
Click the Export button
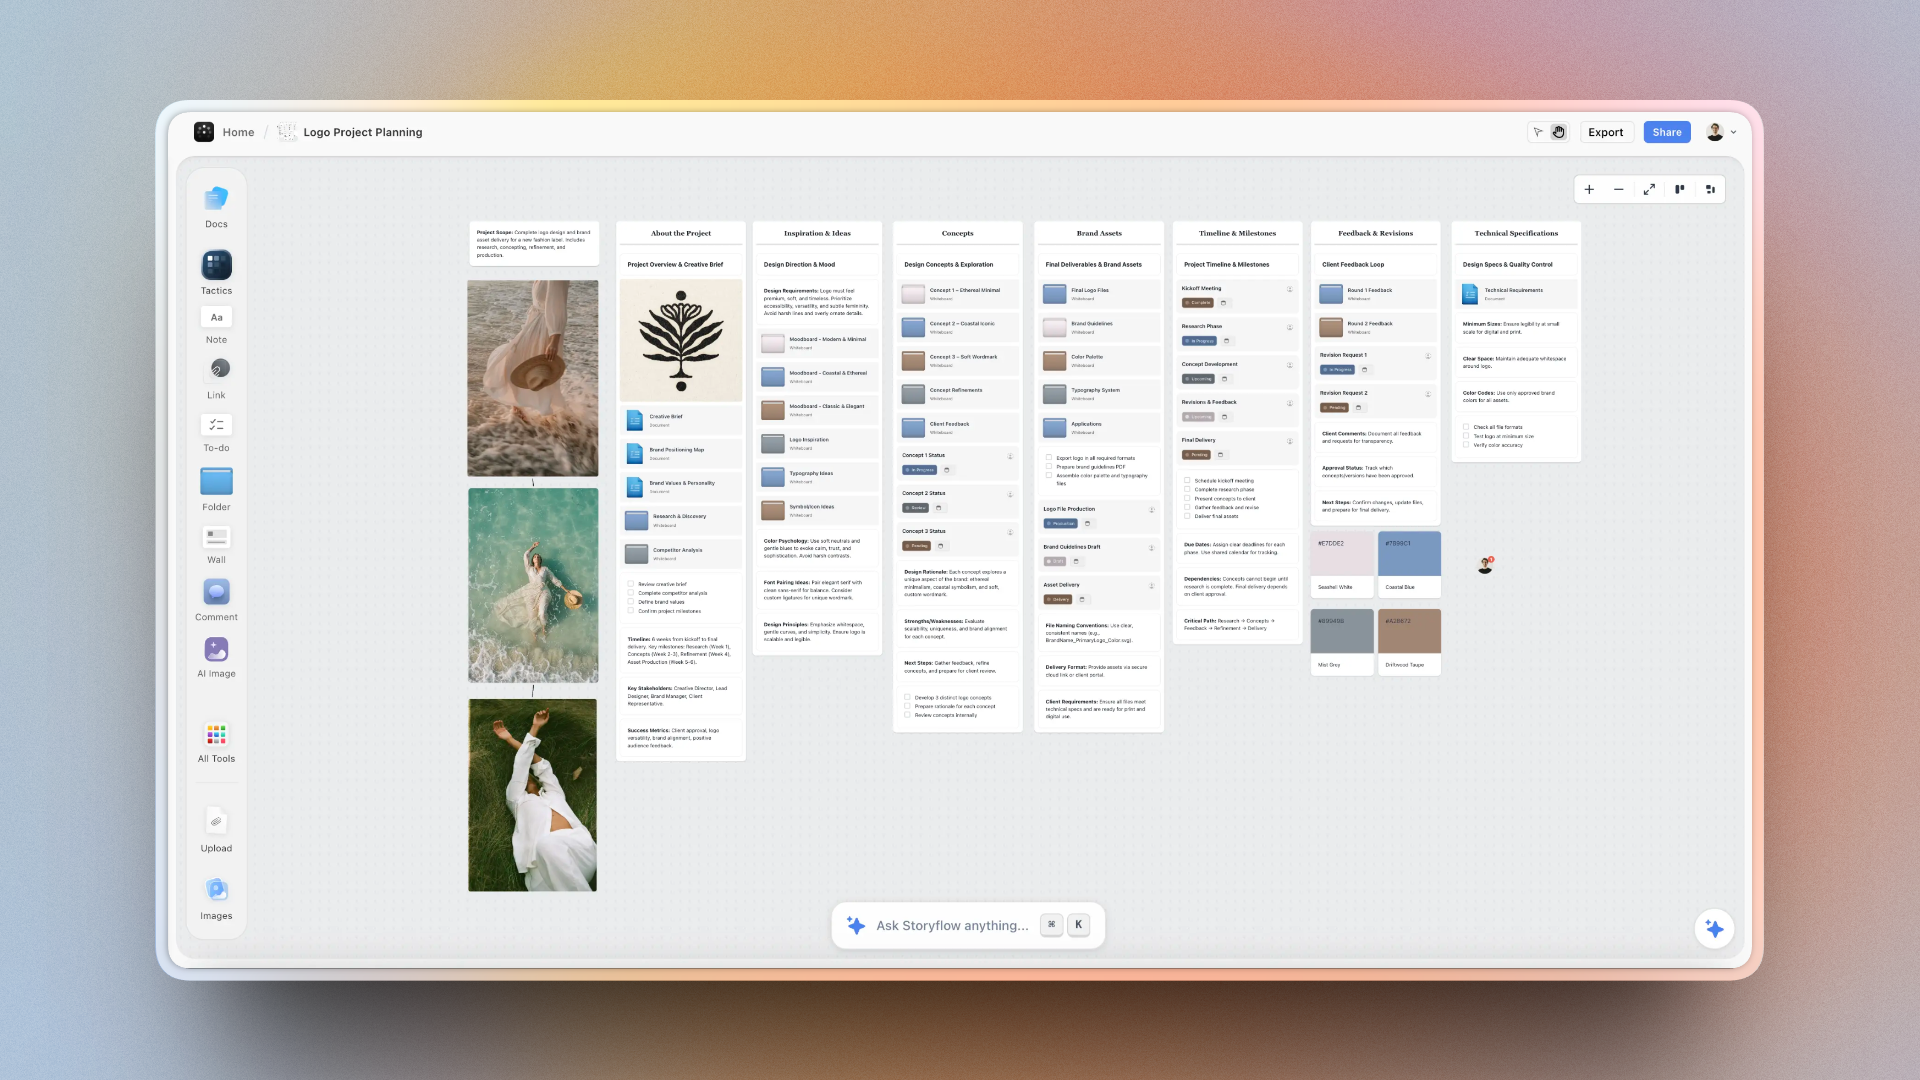1606,131
